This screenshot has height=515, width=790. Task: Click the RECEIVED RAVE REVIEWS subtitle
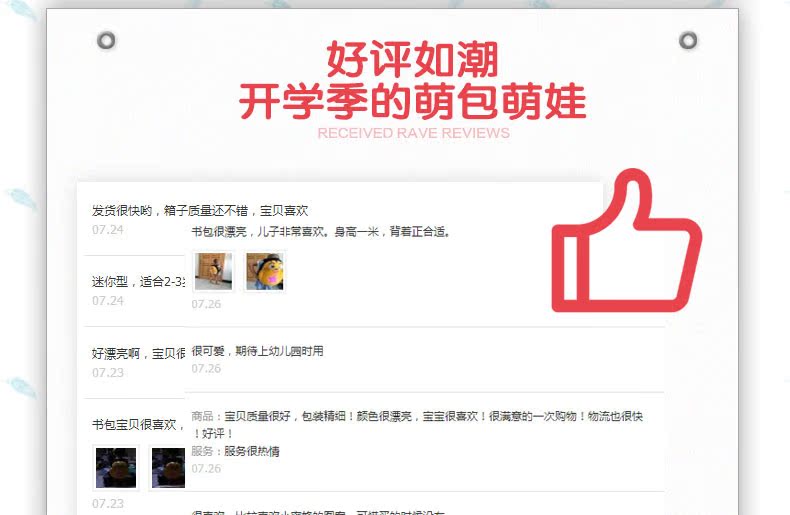(413, 133)
